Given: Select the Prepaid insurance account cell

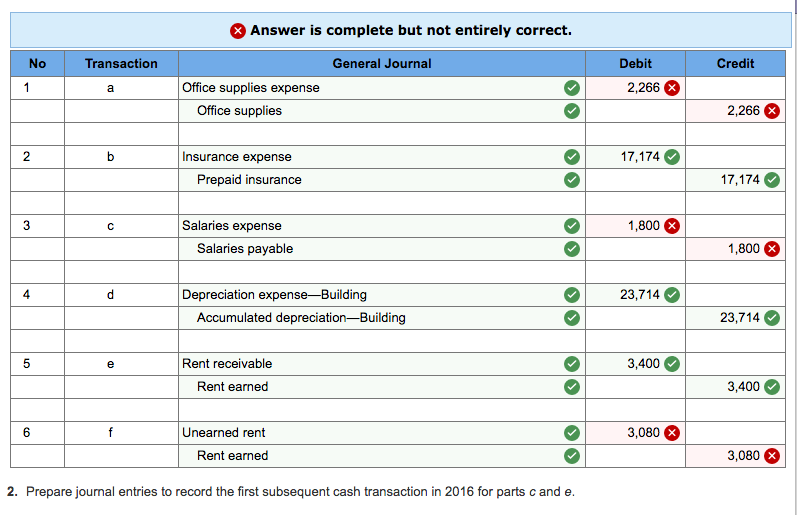Looking at the screenshot, I should point(368,180).
